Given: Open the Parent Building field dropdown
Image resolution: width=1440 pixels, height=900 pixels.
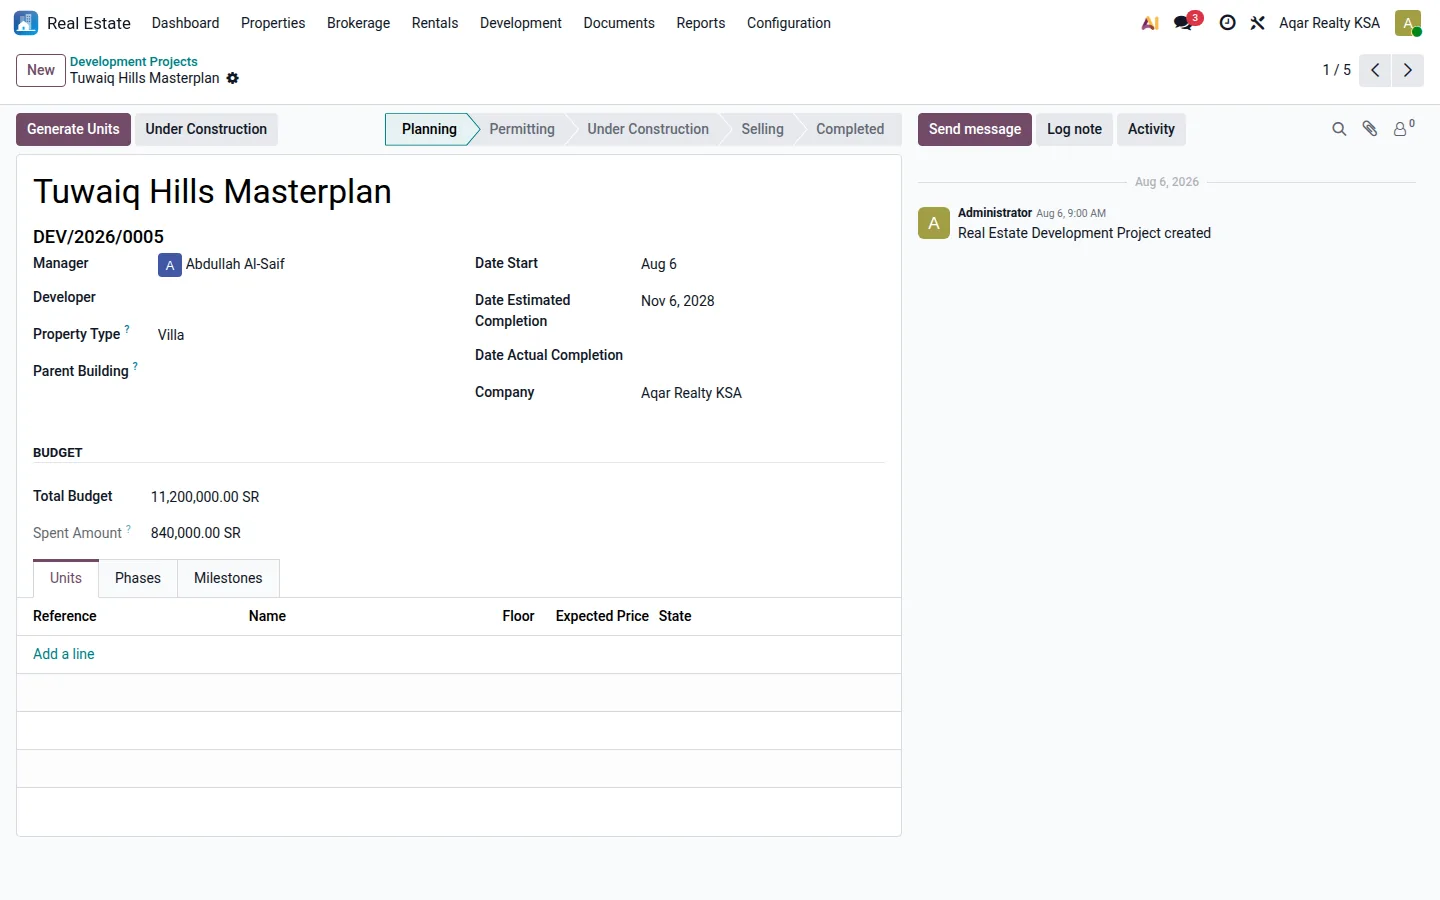Looking at the screenshot, I should [300, 372].
